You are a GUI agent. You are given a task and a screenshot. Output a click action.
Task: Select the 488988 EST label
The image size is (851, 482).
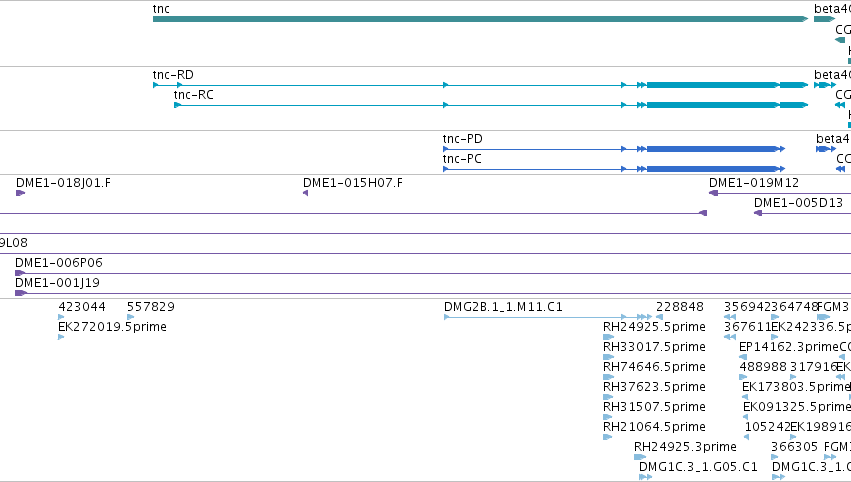click(763, 367)
